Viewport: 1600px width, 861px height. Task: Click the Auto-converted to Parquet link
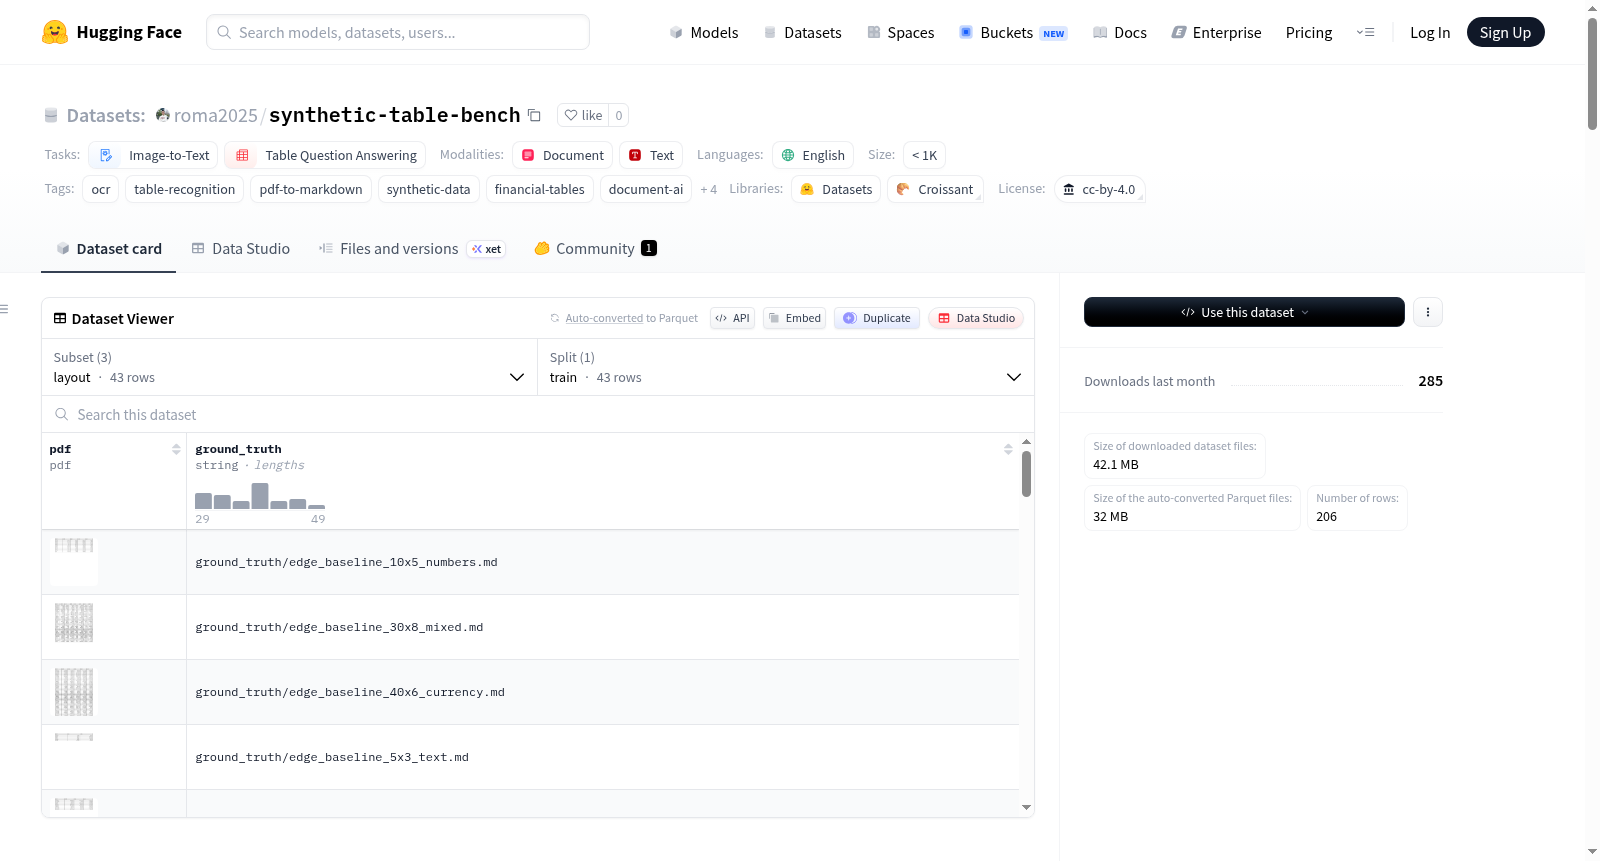click(x=631, y=318)
